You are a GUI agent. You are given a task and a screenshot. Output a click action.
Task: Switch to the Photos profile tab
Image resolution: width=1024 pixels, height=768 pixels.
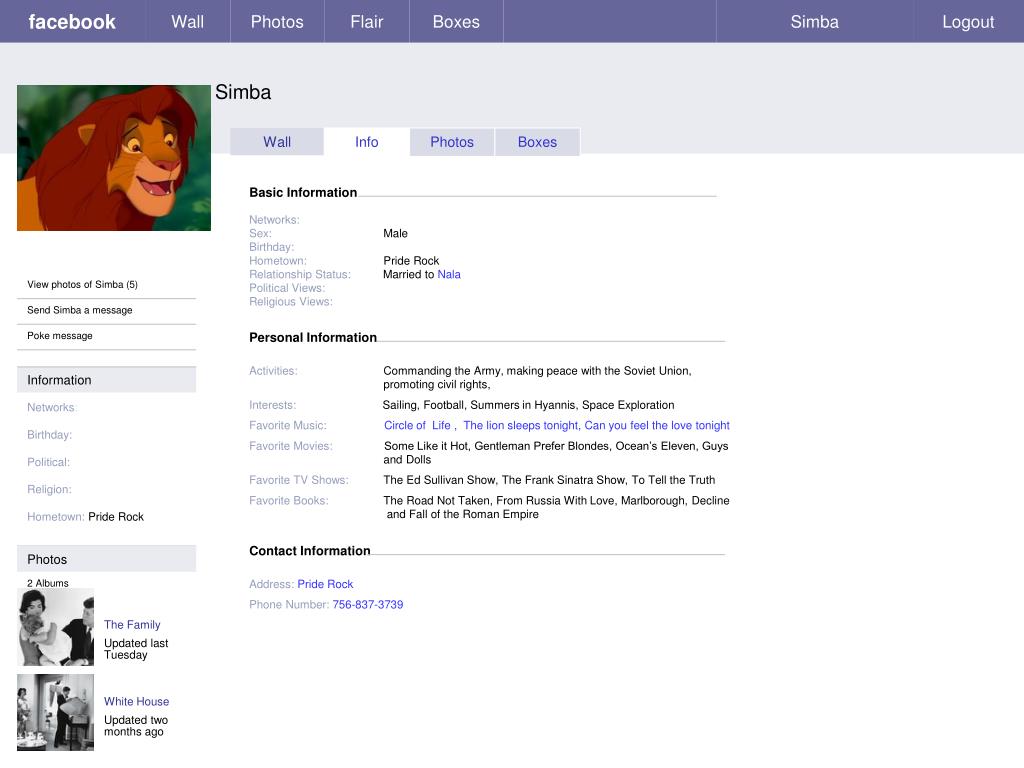click(452, 142)
